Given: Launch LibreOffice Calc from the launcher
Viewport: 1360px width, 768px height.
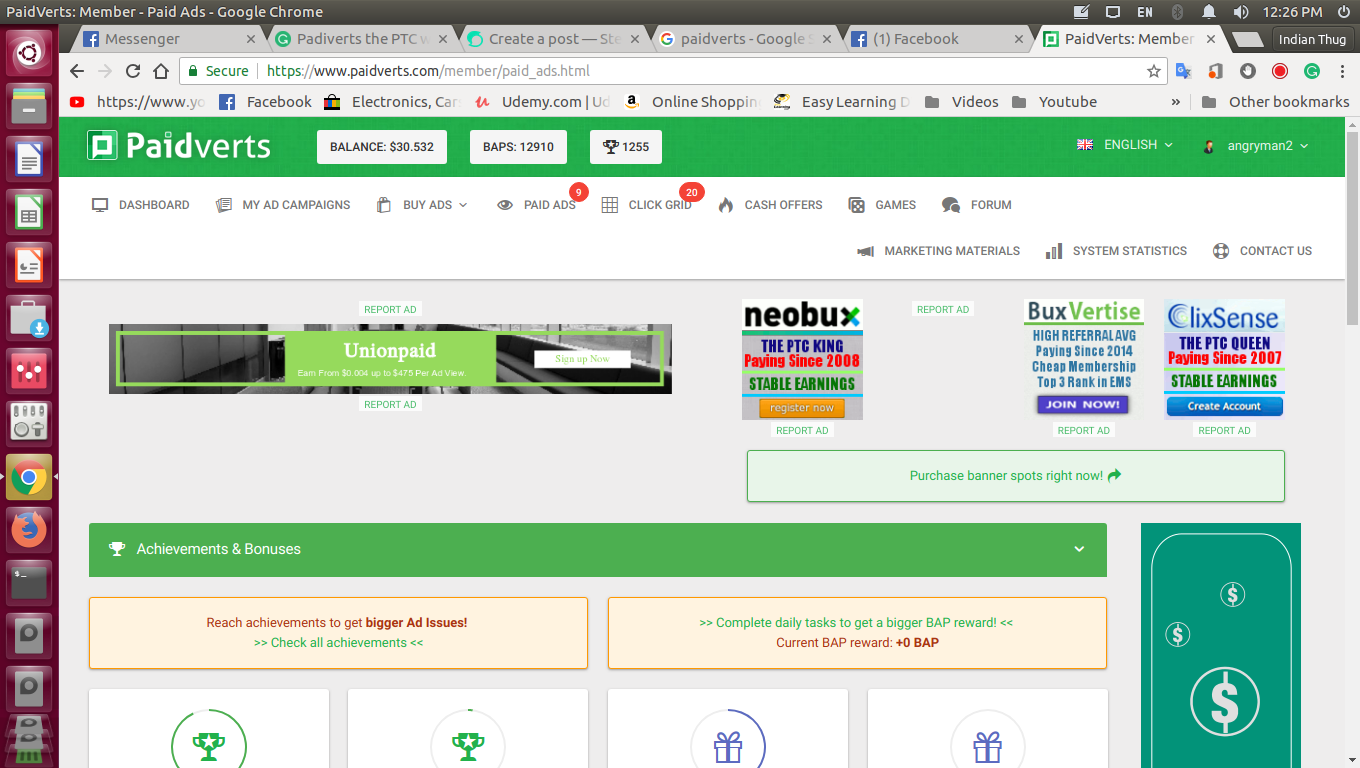Looking at the screenshot, I should pos(29,212).
